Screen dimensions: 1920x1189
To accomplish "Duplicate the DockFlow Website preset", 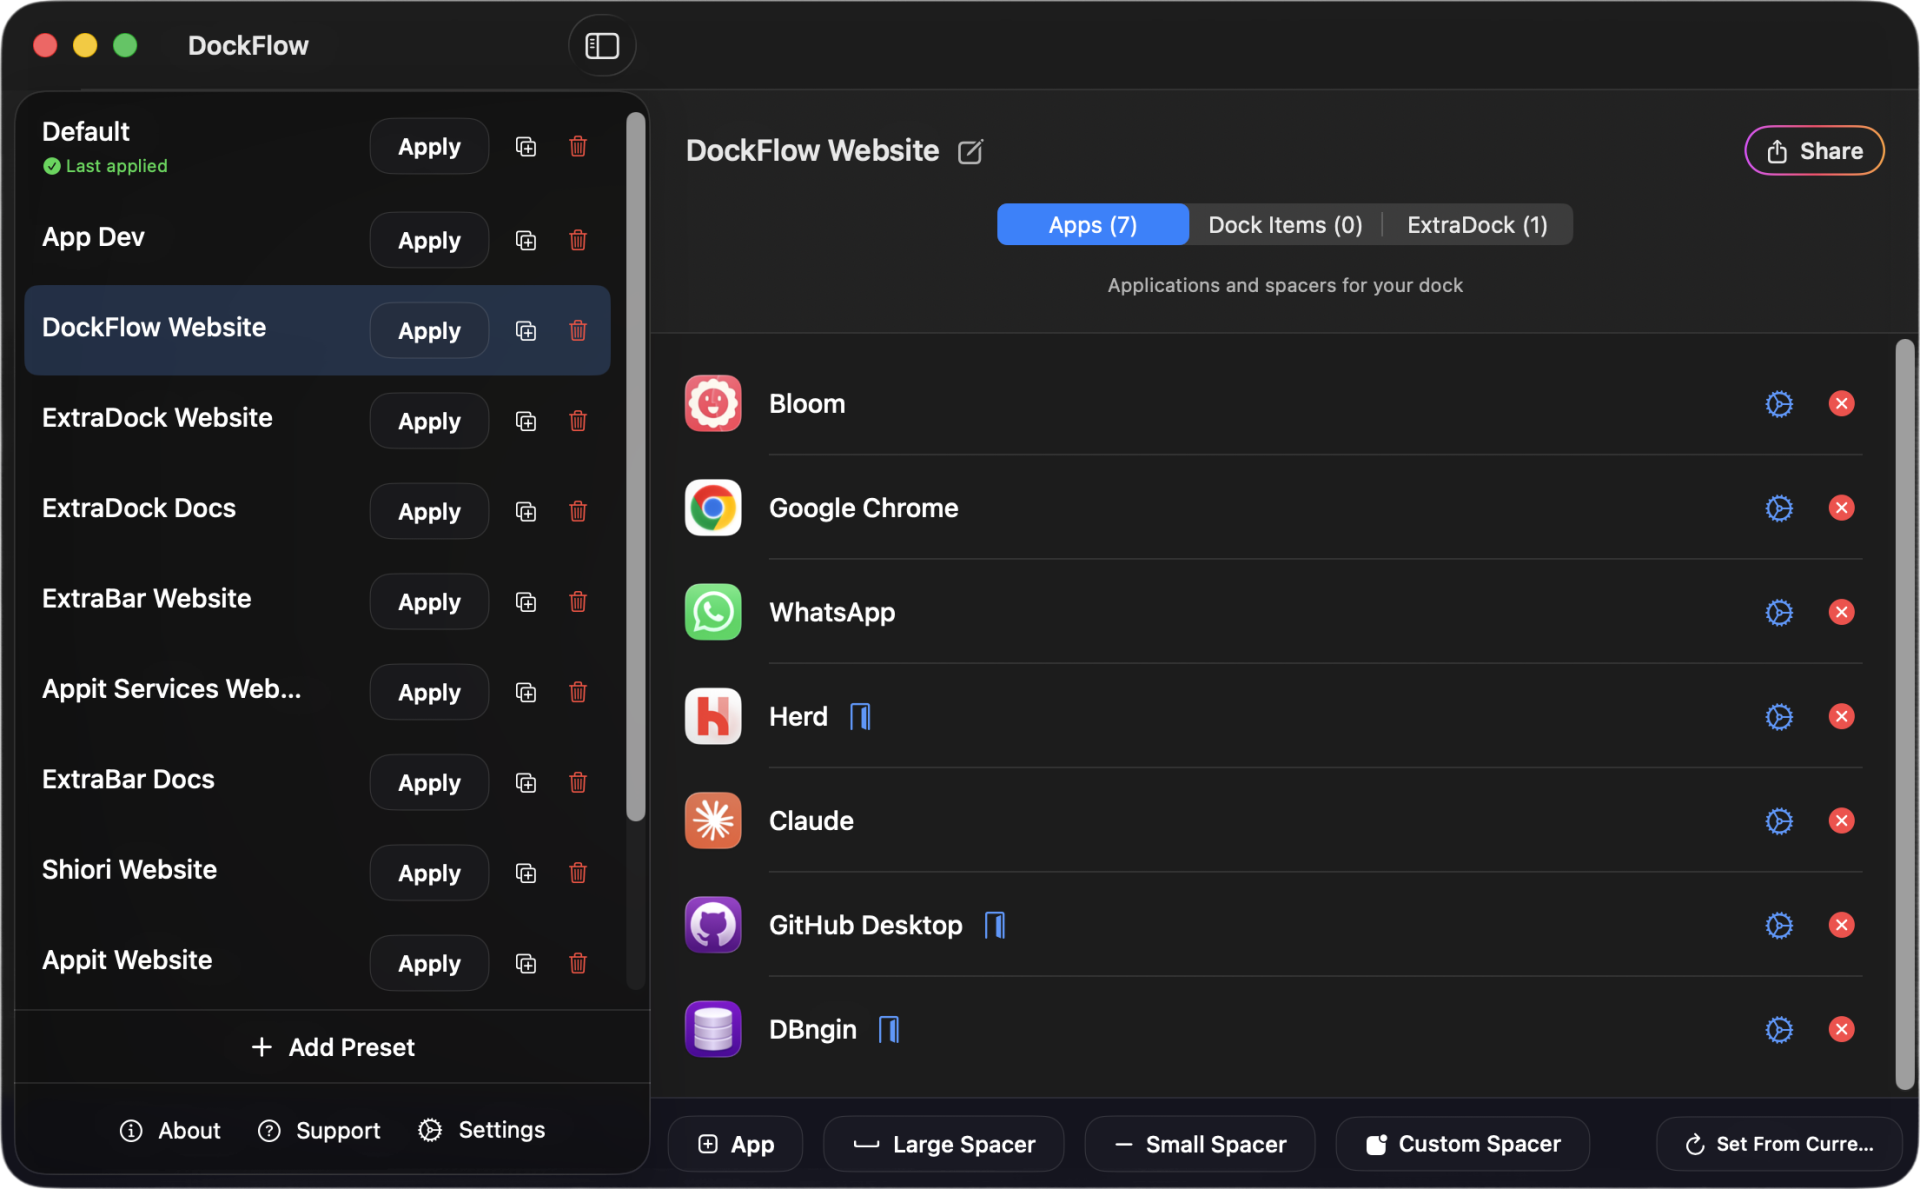I will pos(526,331).
